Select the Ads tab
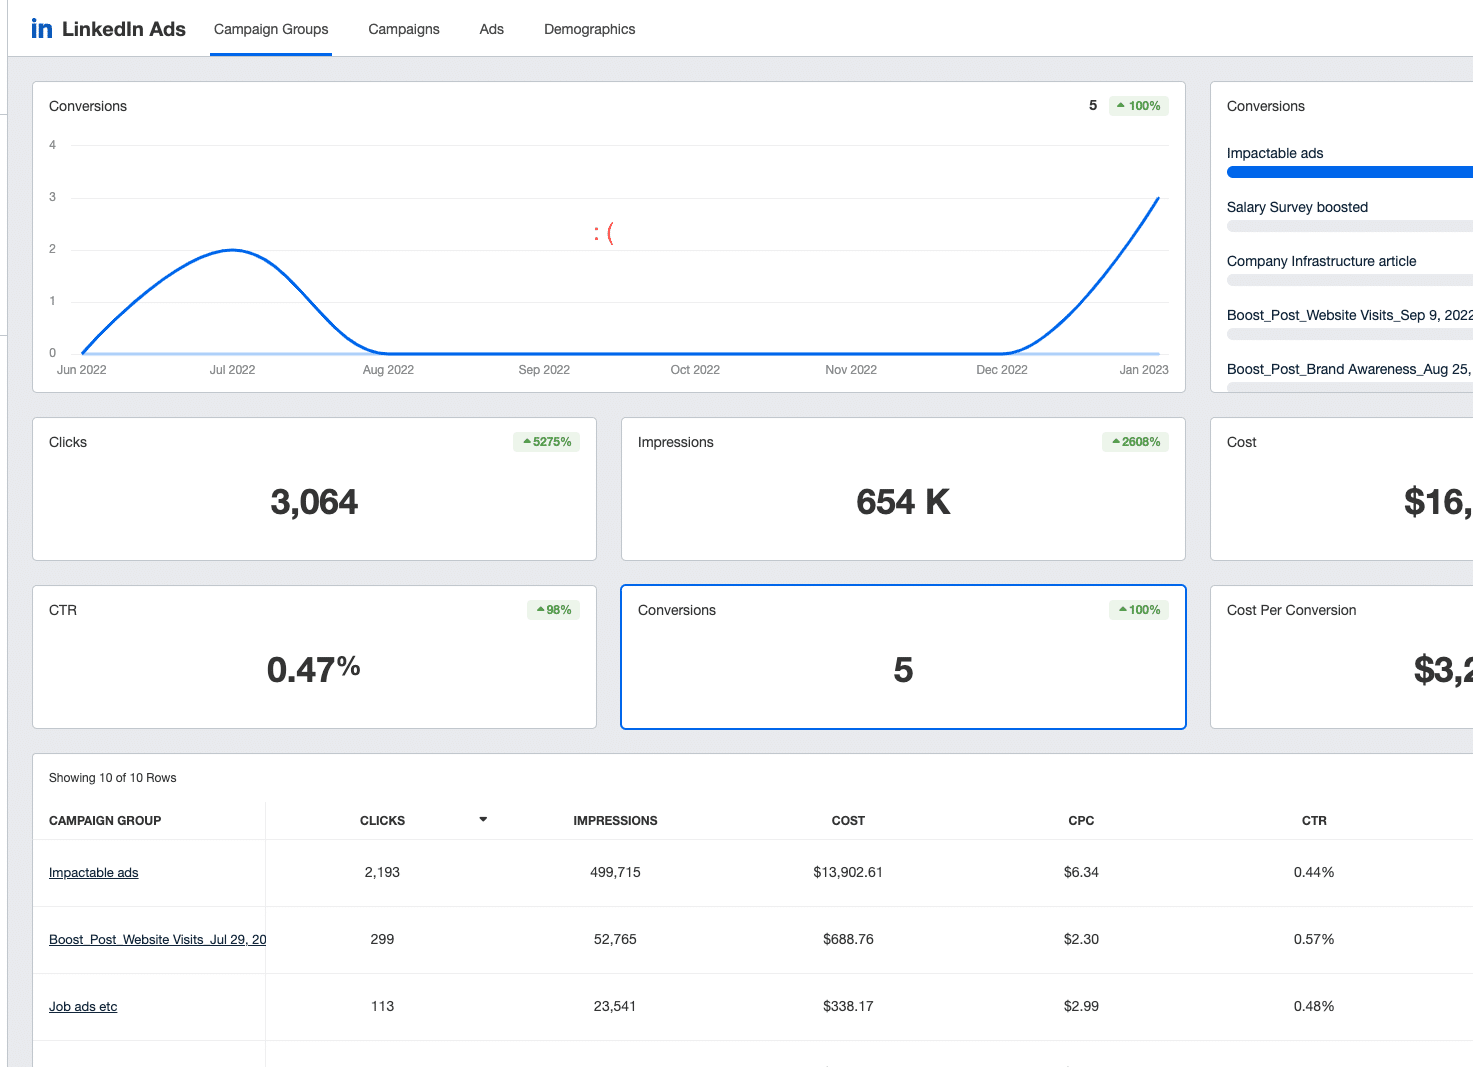The height and width of the screenshot is (1067, 1473). pyautogui.click(x=491, y=29)
